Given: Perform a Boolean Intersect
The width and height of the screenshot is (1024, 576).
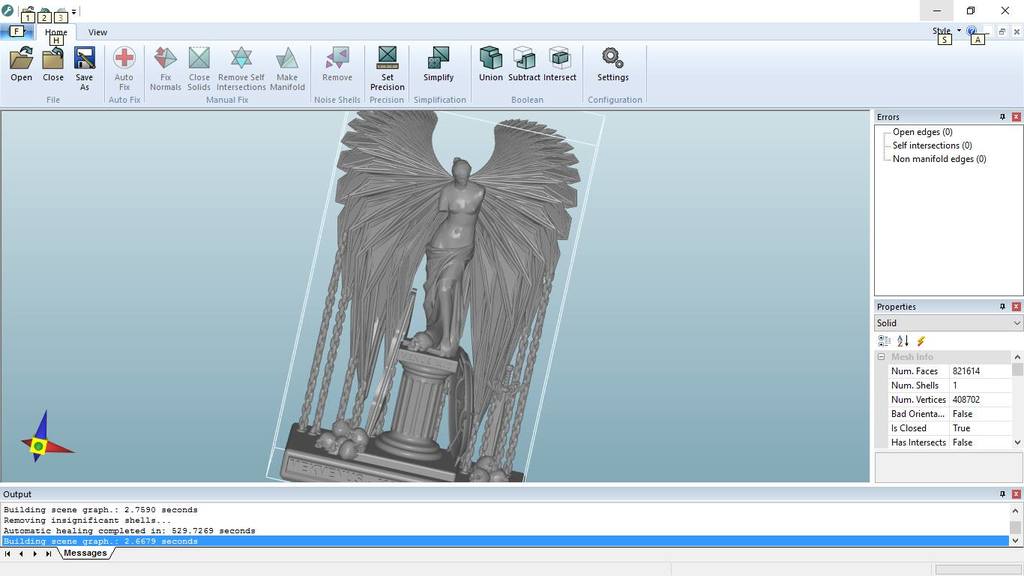Looking at the screenshot, I should tap(560, 63).
